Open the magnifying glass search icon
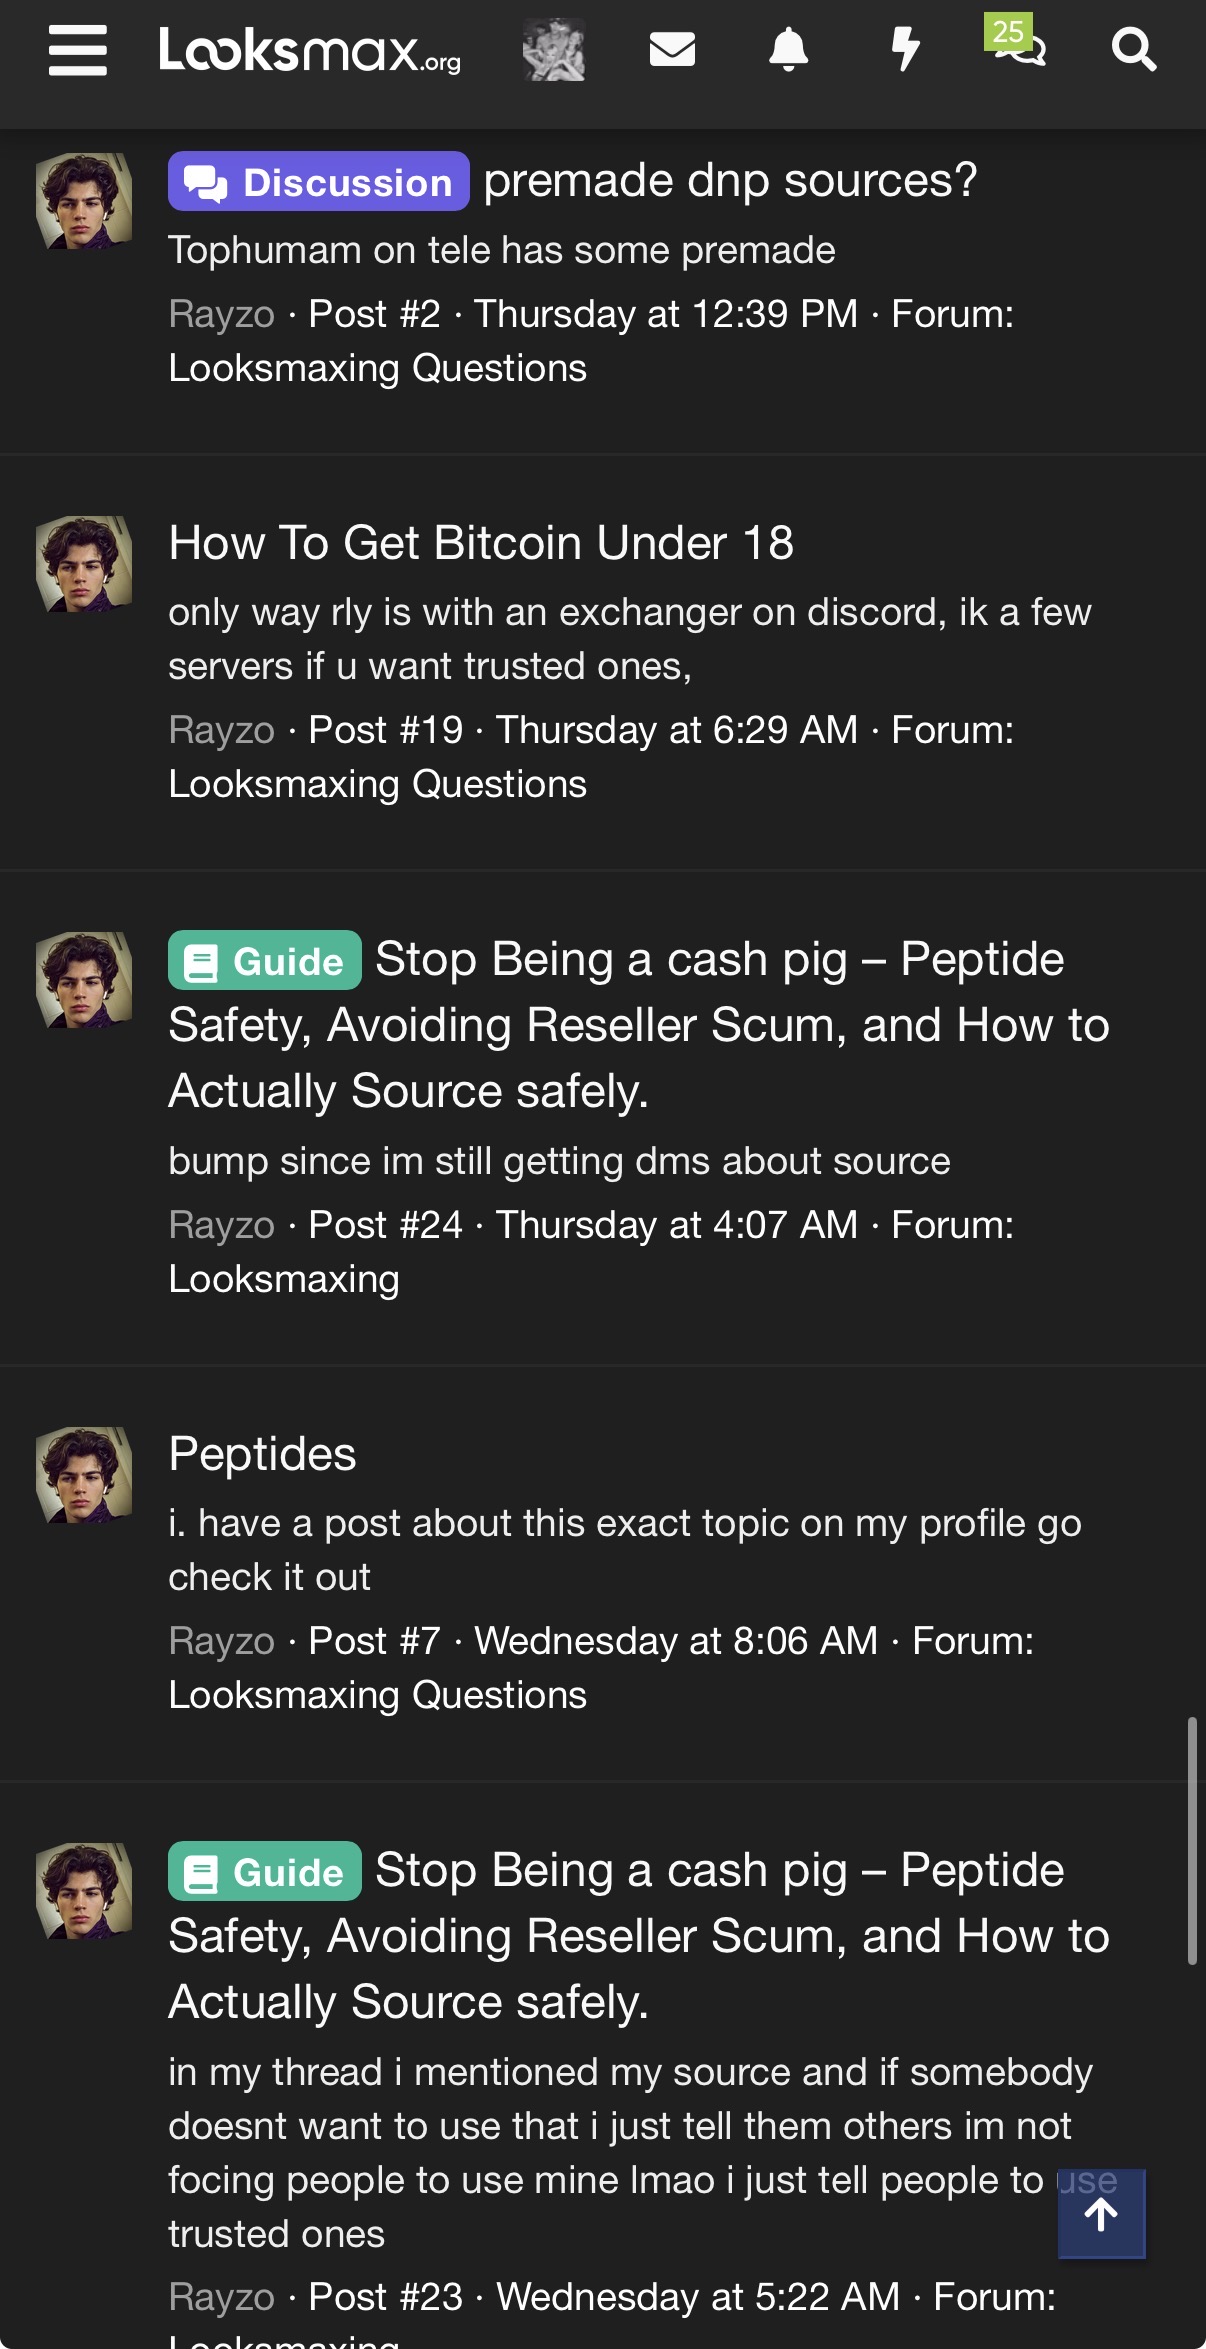 coord(1134,49)
